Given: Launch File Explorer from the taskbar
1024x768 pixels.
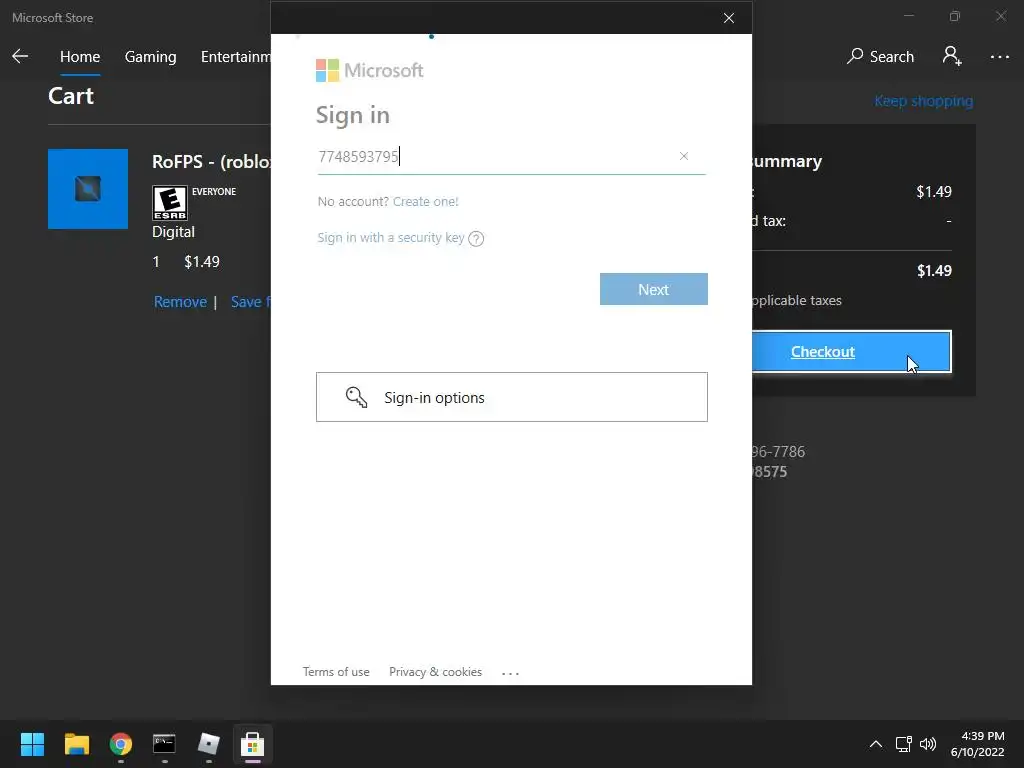Looking at the screenshot, I should pyautogui.click(x=76, y=744).
